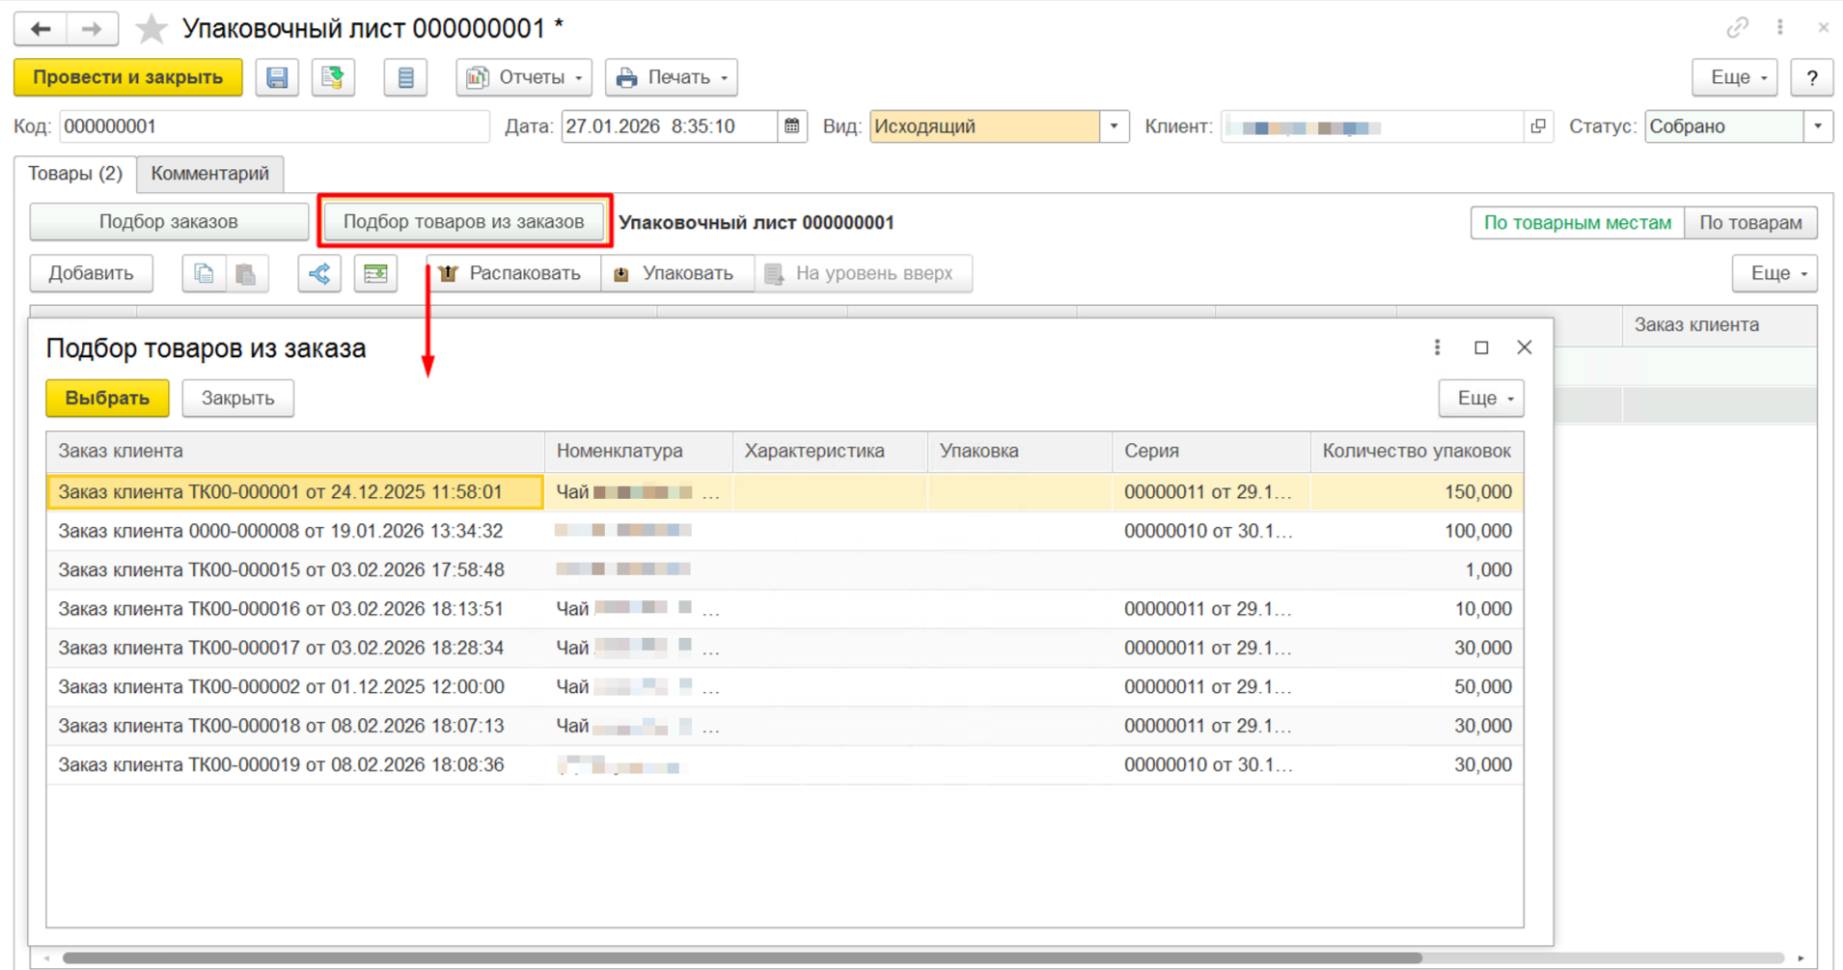This screenshot has height=970, width=1843.
Task: Open document structure list icon
Action: coord(405,77)
